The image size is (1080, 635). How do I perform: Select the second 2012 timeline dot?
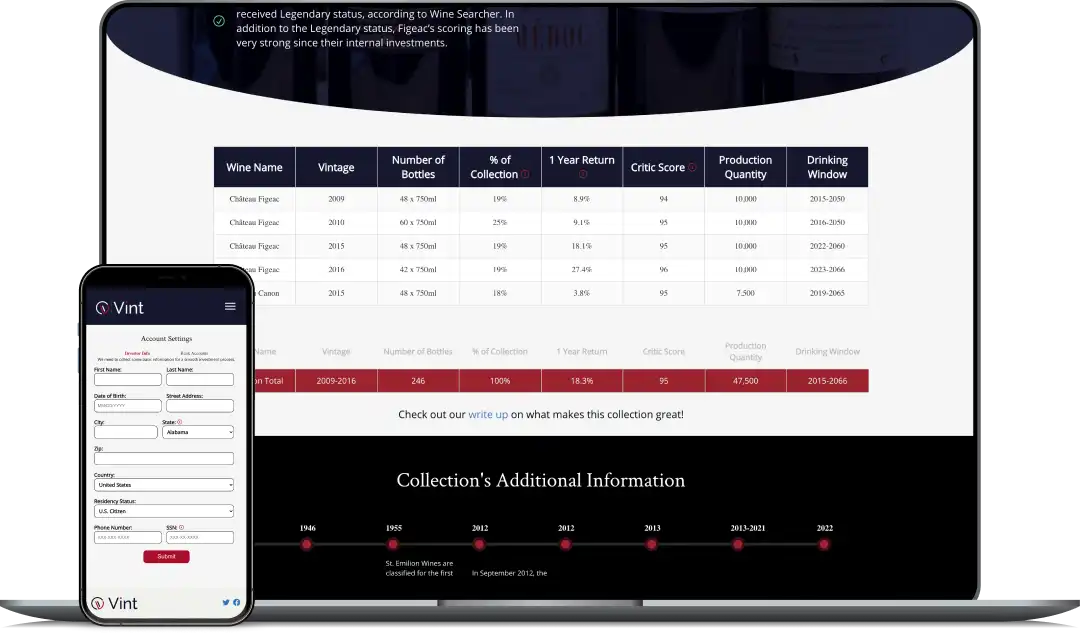(x=565, y=544)
